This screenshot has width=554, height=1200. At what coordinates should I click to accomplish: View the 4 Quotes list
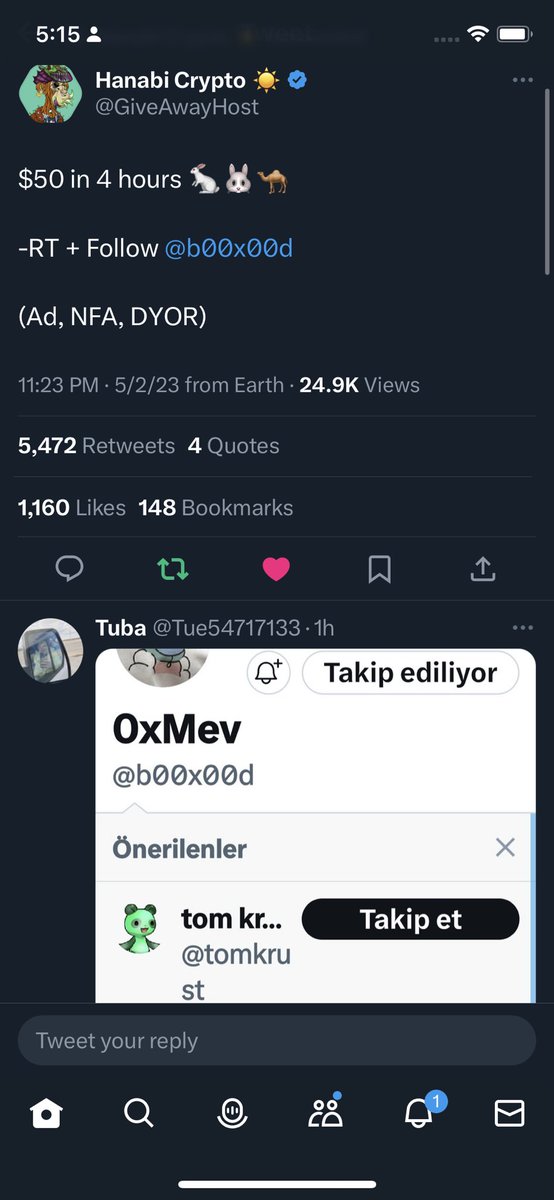tap(234, 446)
